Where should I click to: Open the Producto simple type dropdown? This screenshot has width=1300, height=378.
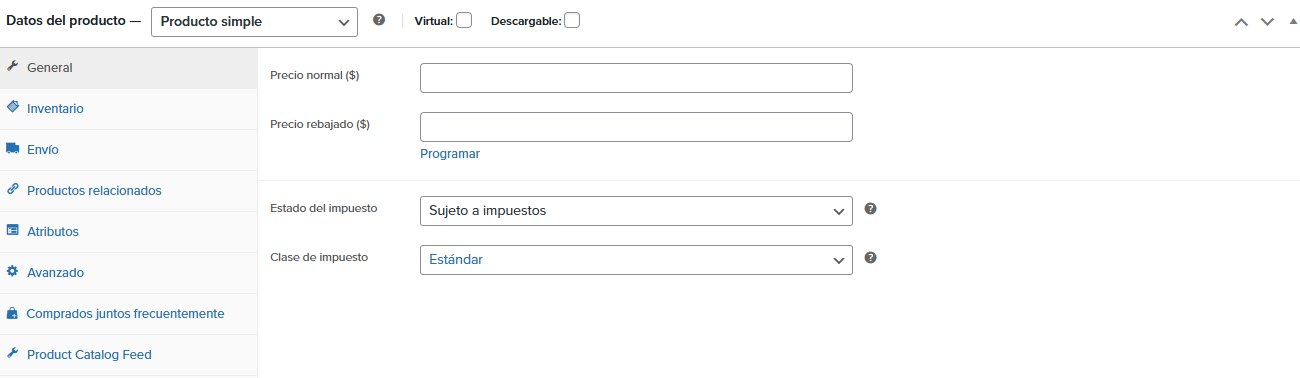point(254,21)
